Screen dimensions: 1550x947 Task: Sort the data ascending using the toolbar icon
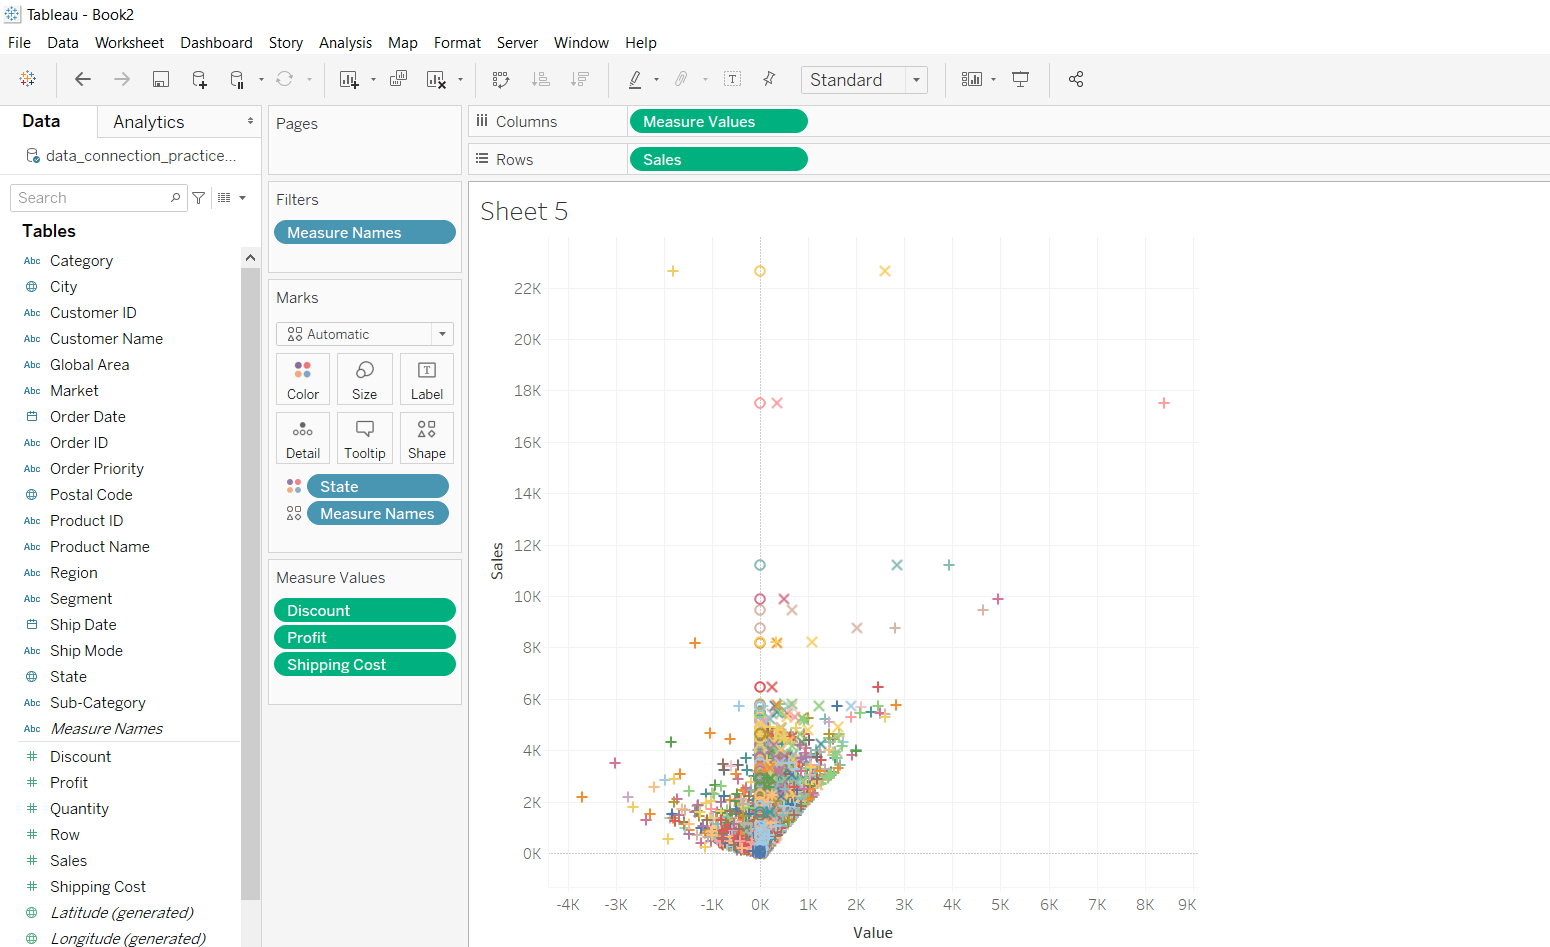coord(541,79)
